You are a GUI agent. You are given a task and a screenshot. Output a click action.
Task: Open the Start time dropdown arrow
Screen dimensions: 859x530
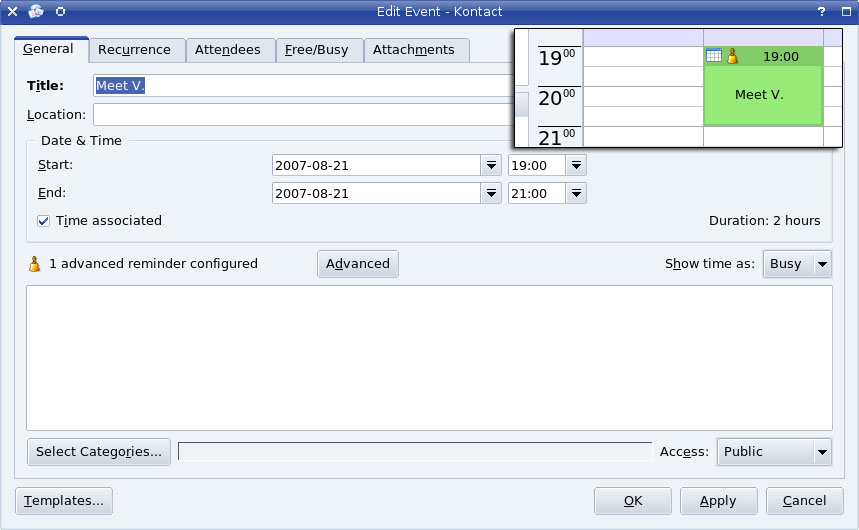[x=576, y=165]
